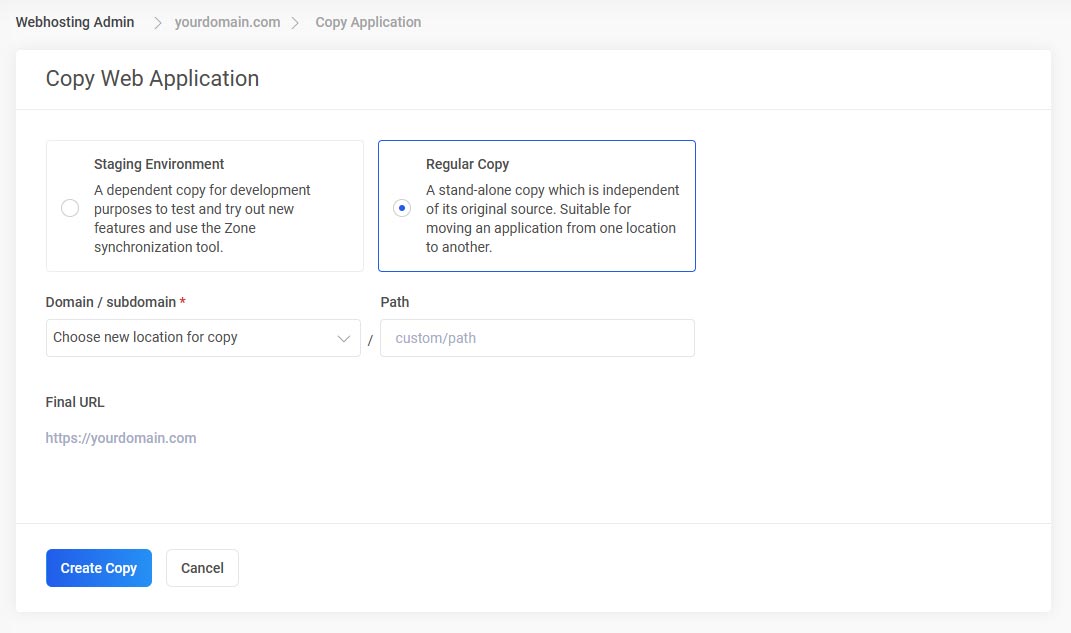Viewport: 1071px width, 633px height.
Task: Select the Regular Copy radio button
Action: point(402,207)
